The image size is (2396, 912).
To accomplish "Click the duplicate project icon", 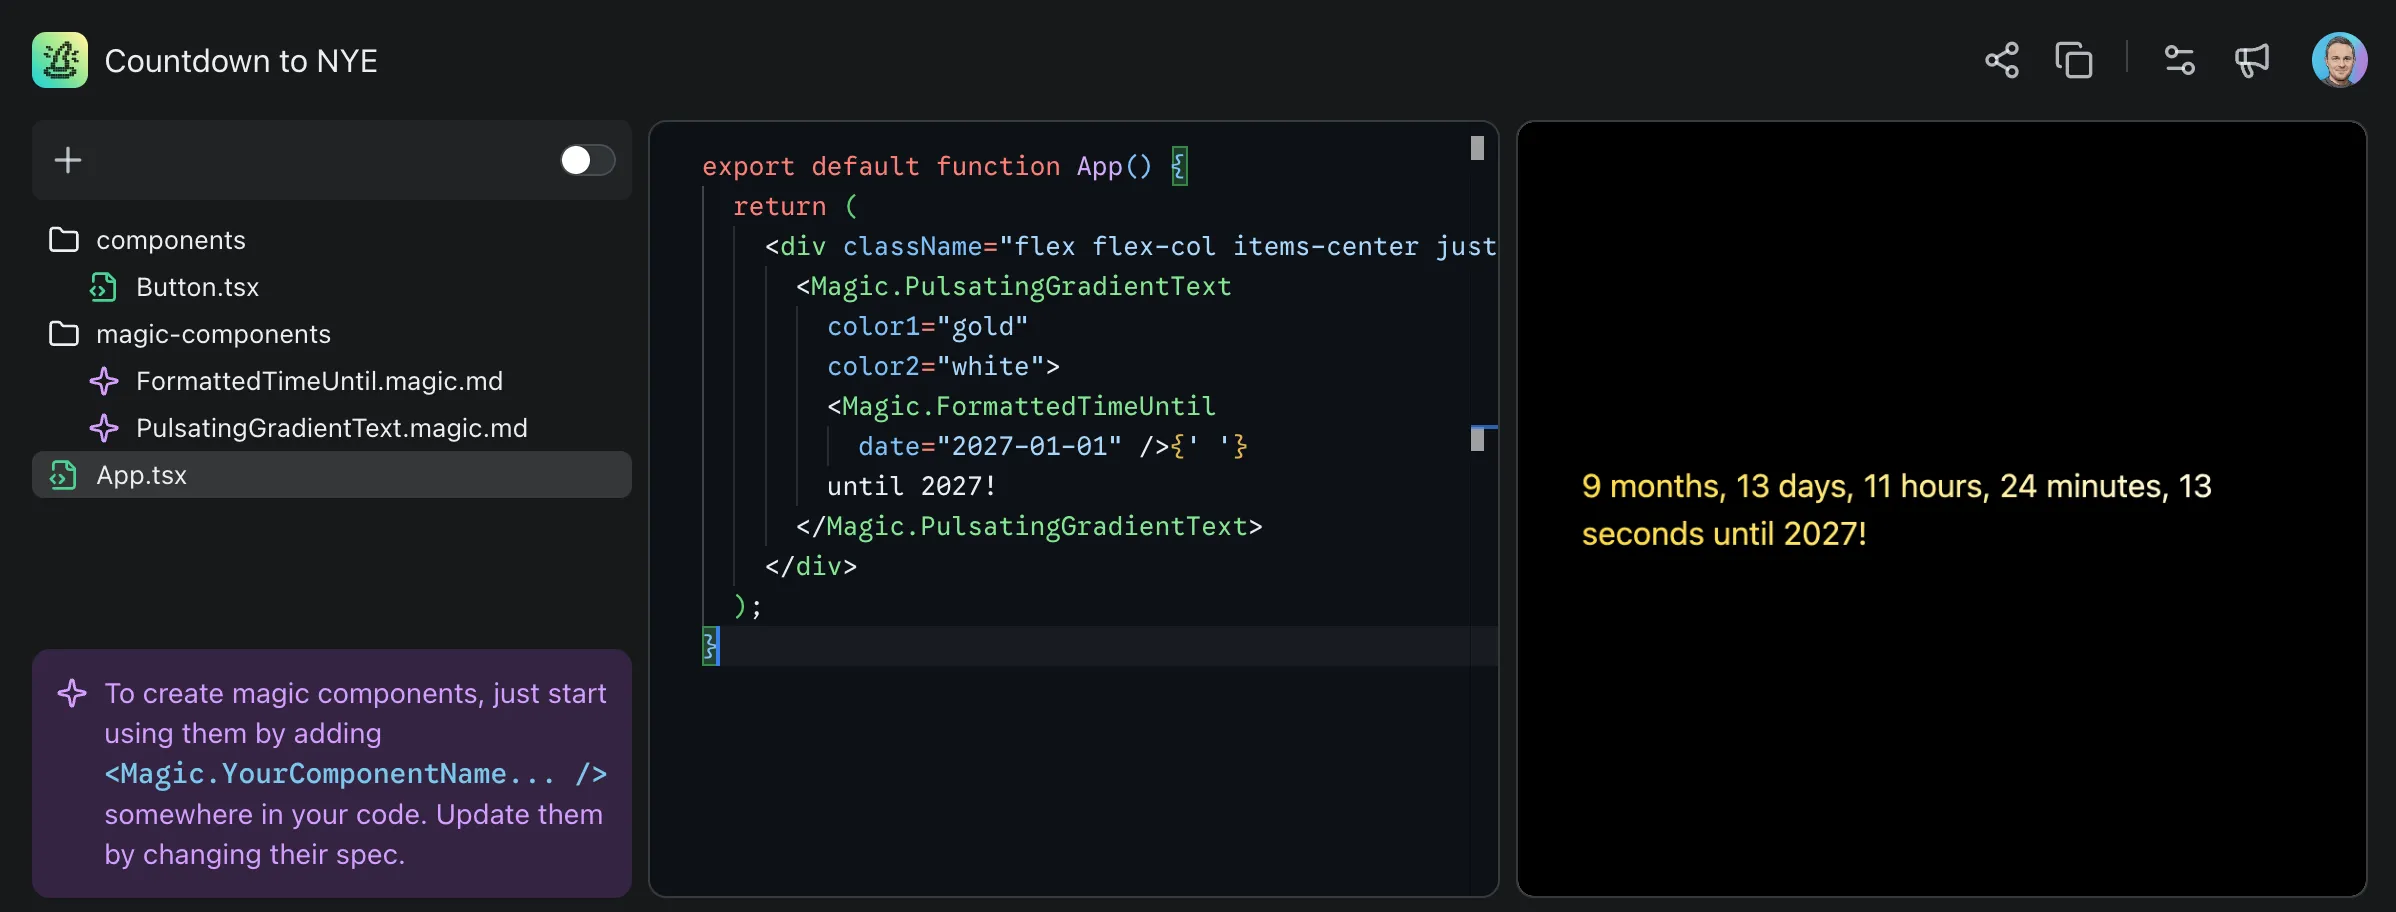I will click(x=2073, y=61).
